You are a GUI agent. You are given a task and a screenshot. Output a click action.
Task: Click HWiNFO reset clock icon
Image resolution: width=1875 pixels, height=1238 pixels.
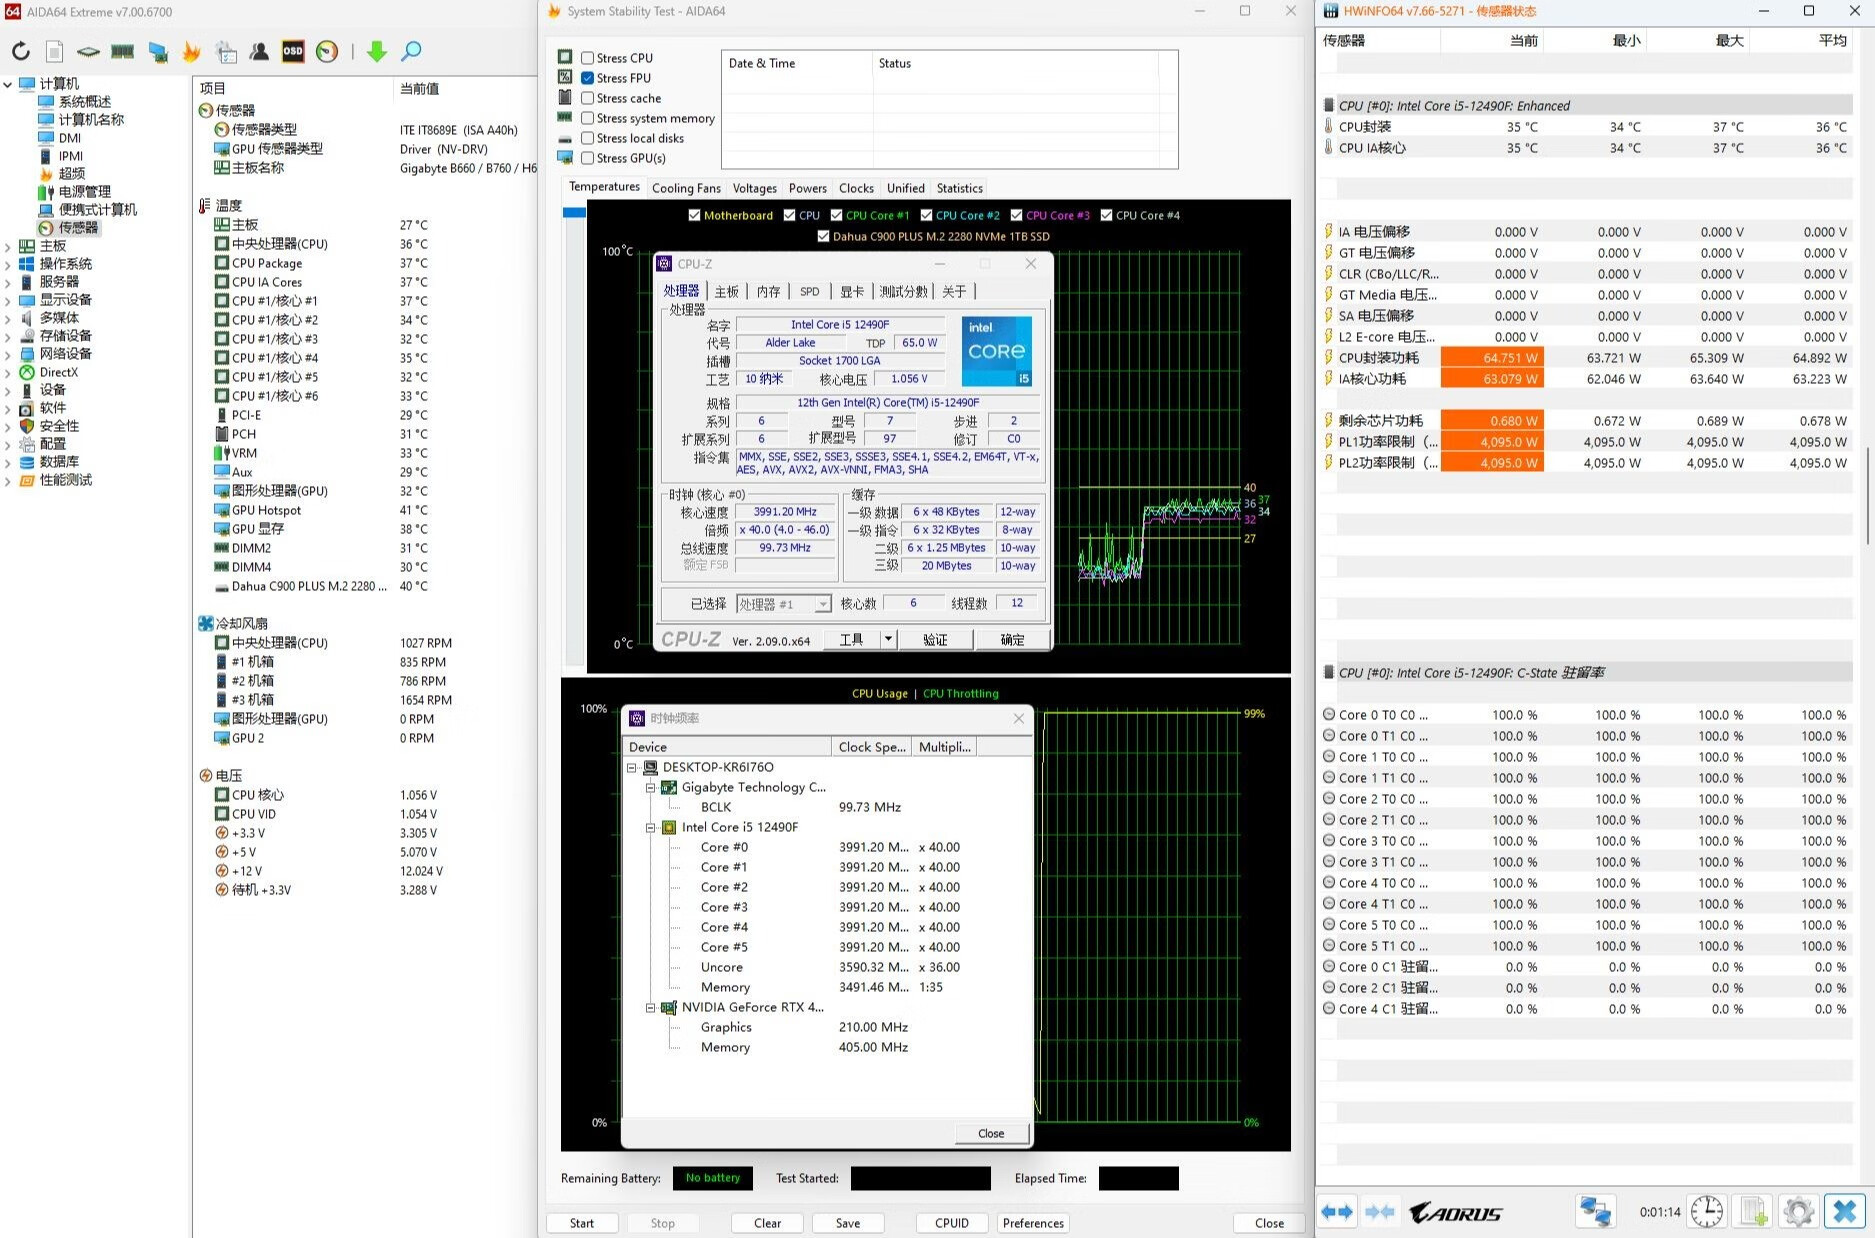pos(1707,1212)
